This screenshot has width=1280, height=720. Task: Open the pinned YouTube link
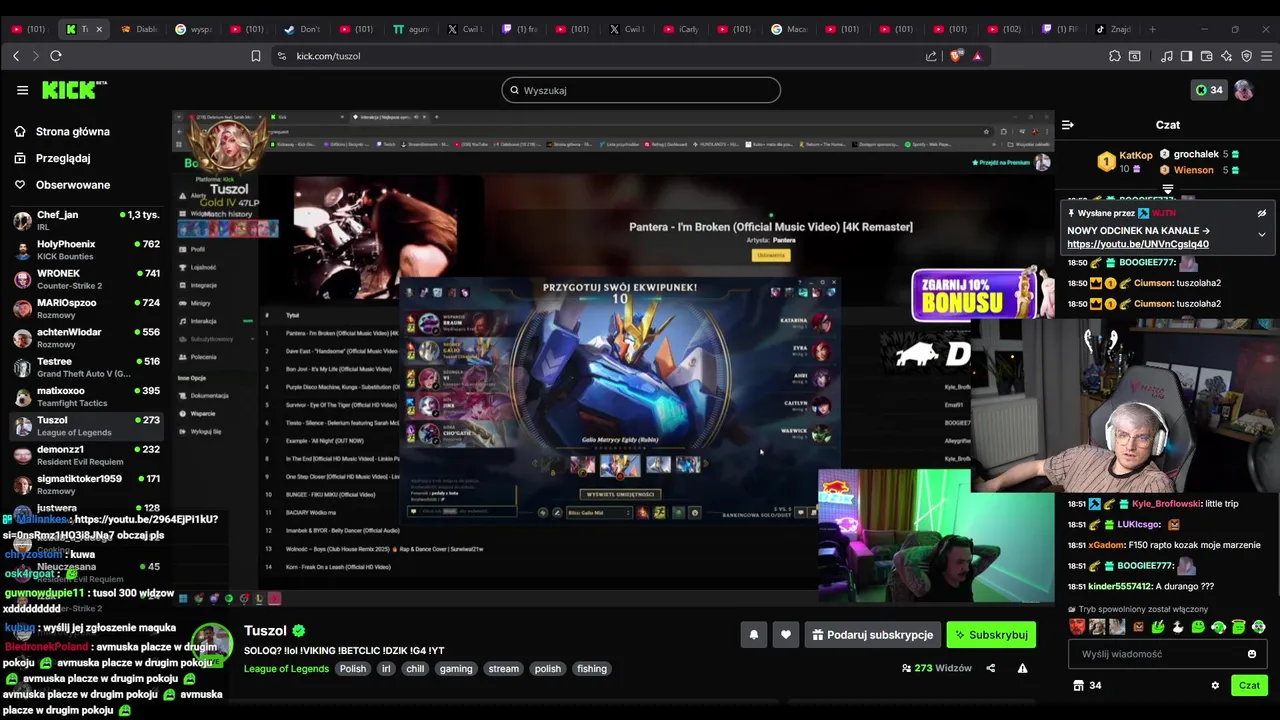1137,244
